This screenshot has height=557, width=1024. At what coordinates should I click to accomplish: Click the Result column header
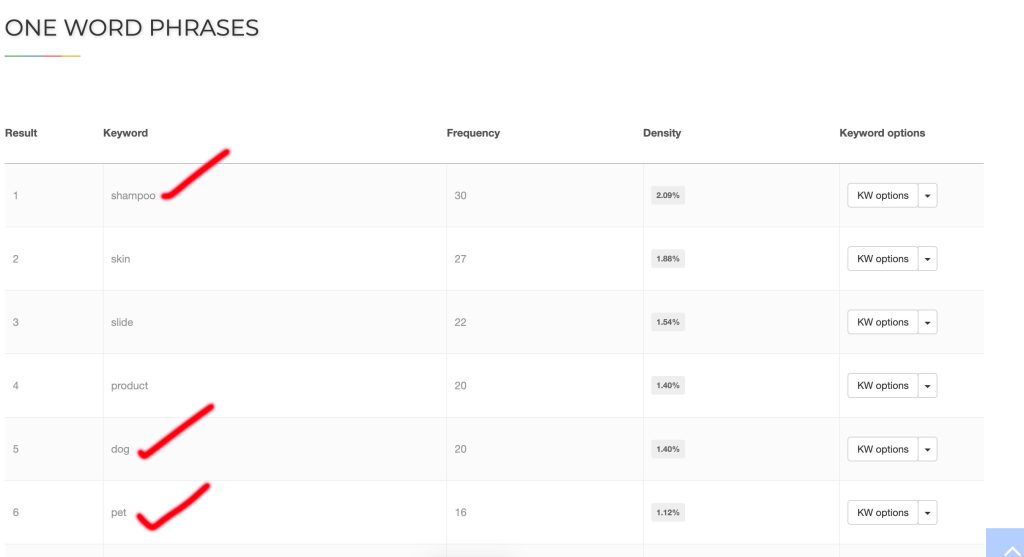(21, 133)
